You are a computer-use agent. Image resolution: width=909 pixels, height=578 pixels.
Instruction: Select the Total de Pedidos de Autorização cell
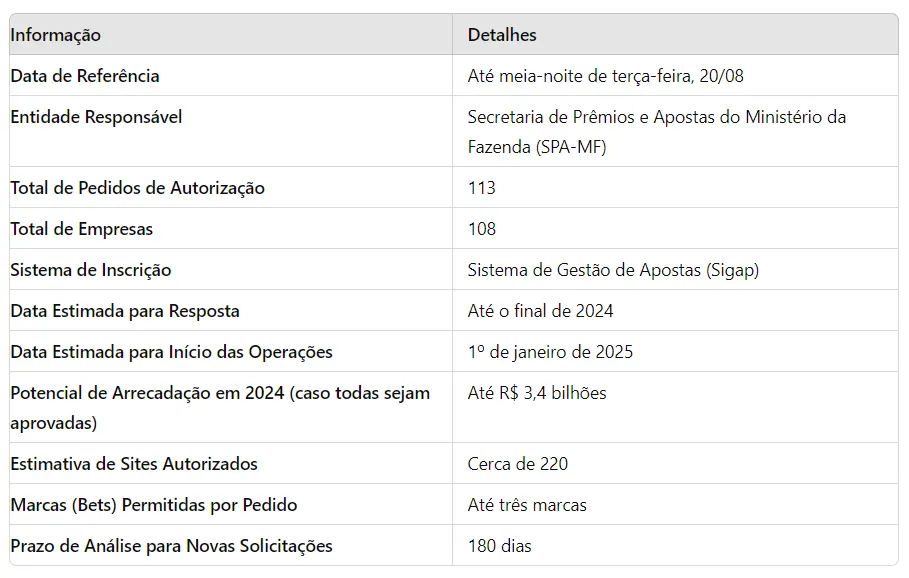click(137, 188)
